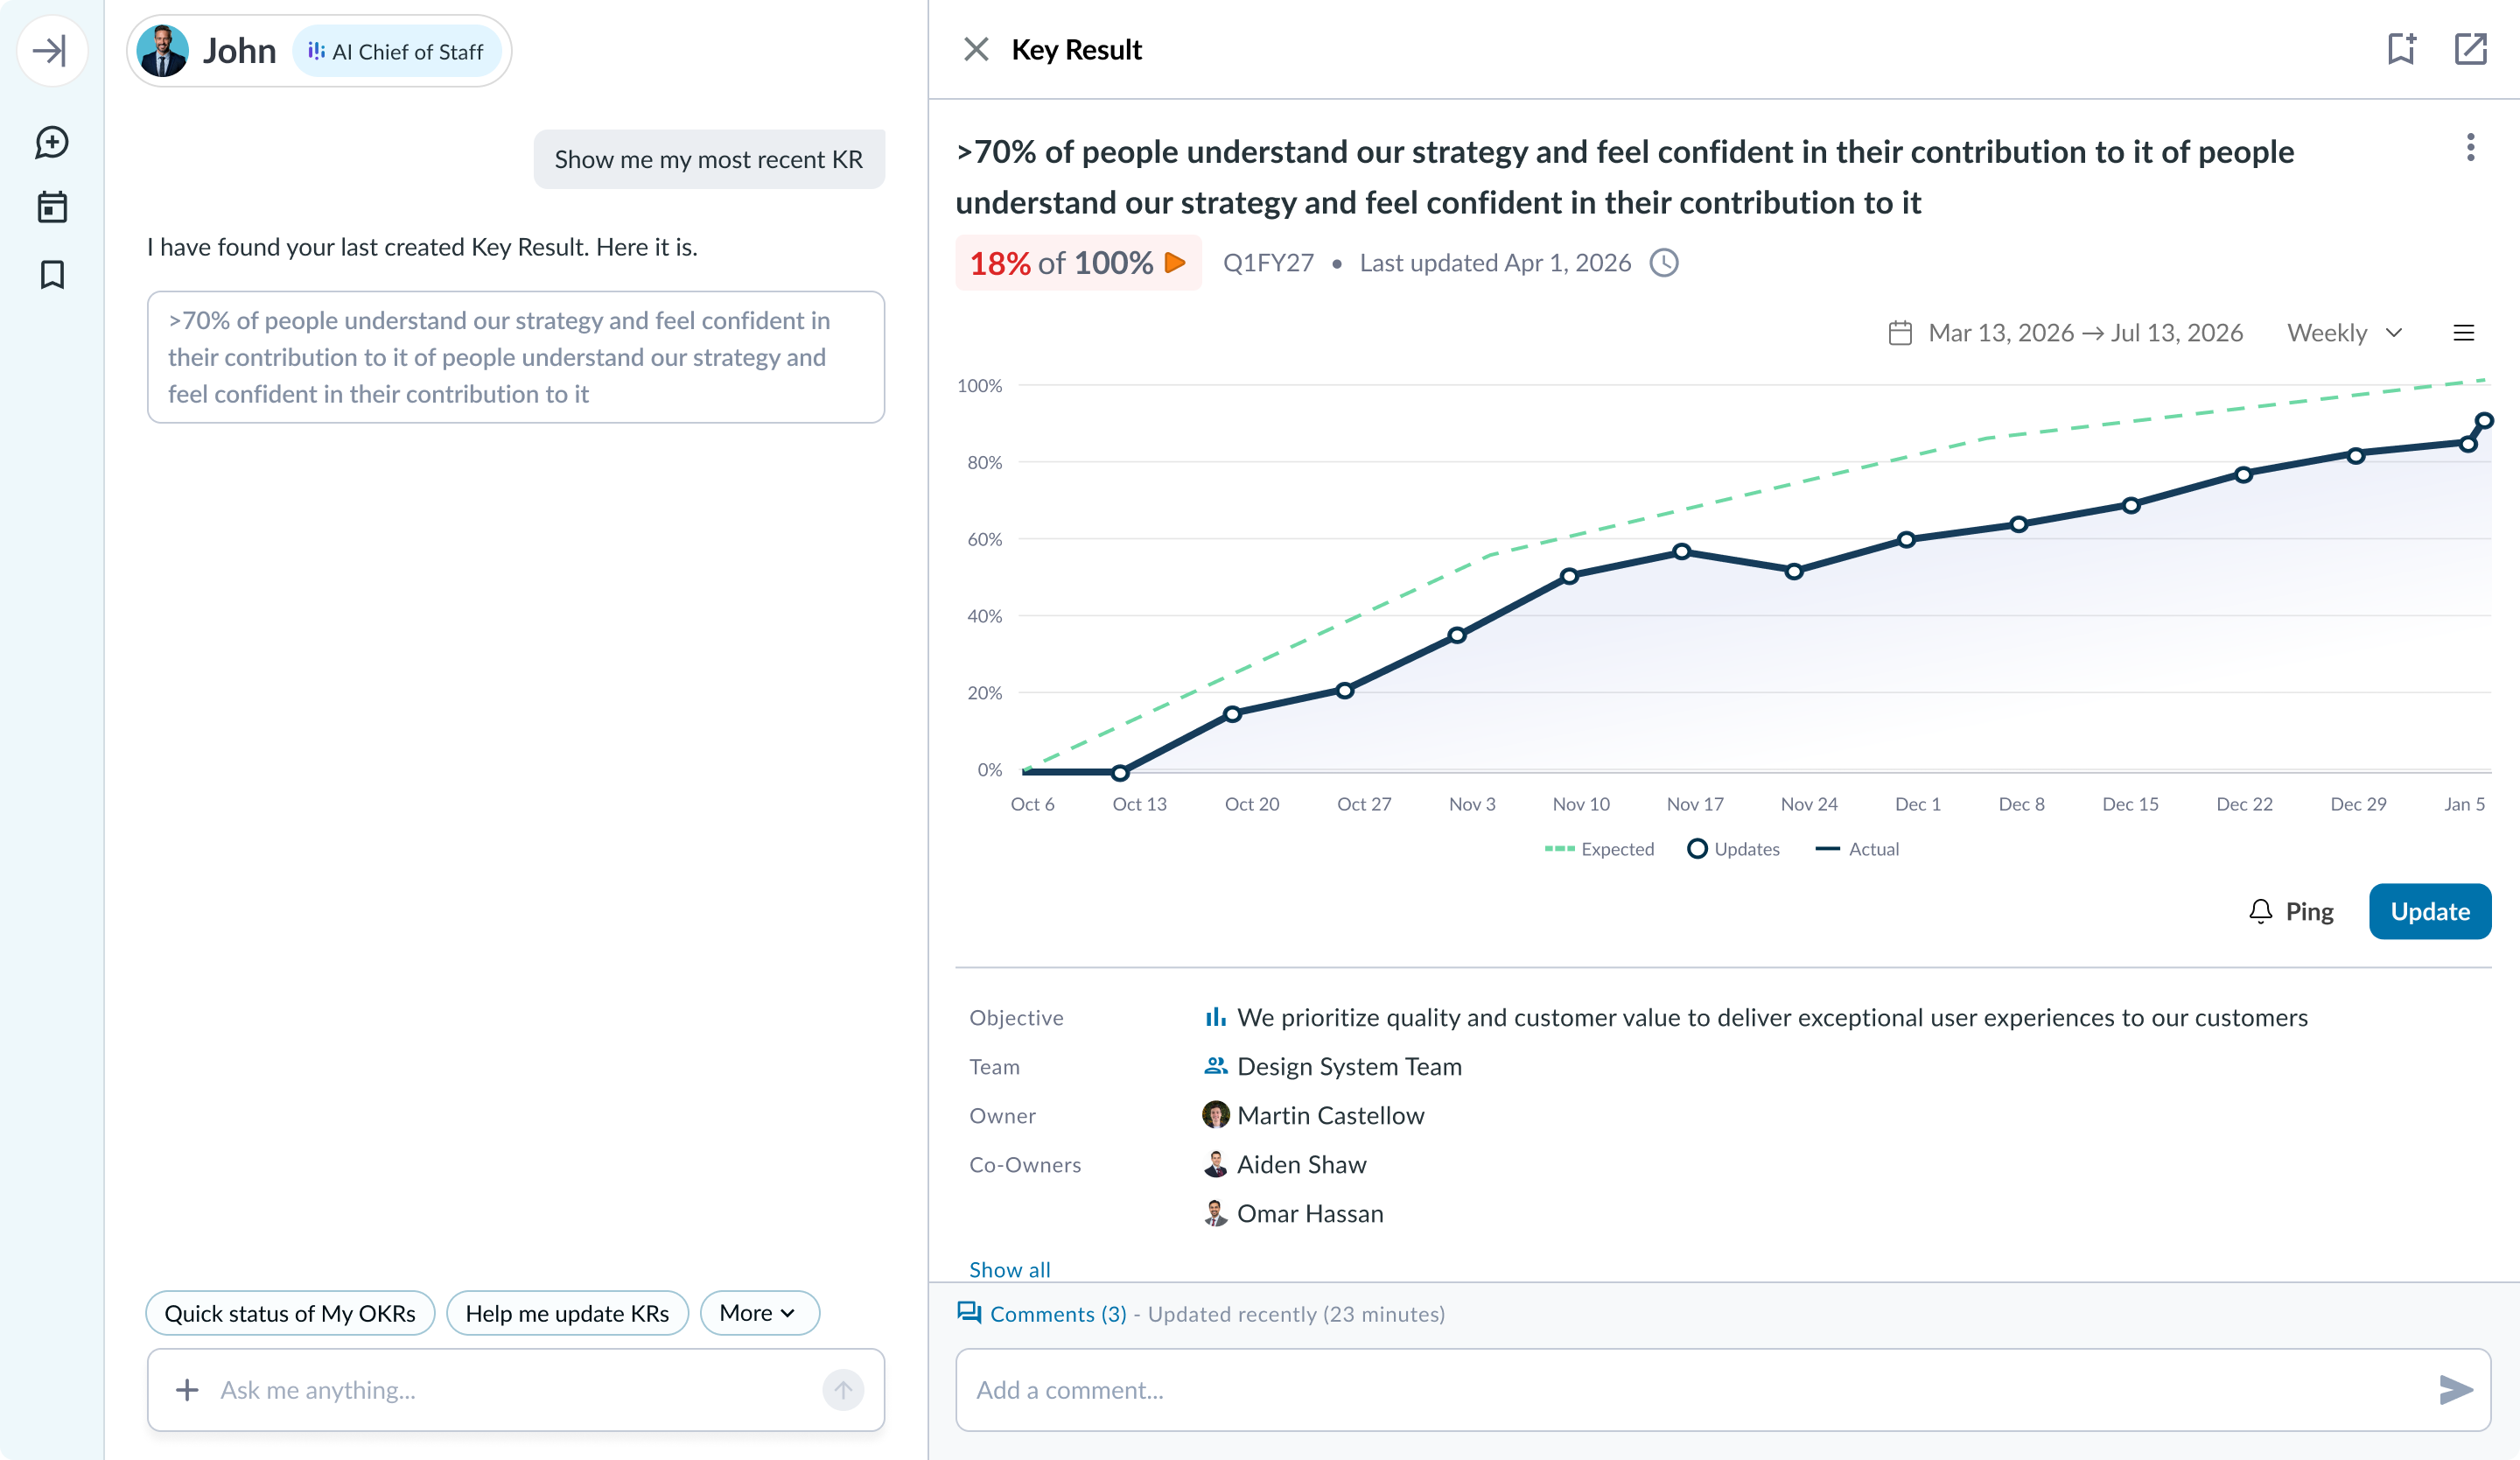The image size is (2520, 1460).
Task: Open the three-dot options menu for the Key Result
Action: pos(2470,147)
